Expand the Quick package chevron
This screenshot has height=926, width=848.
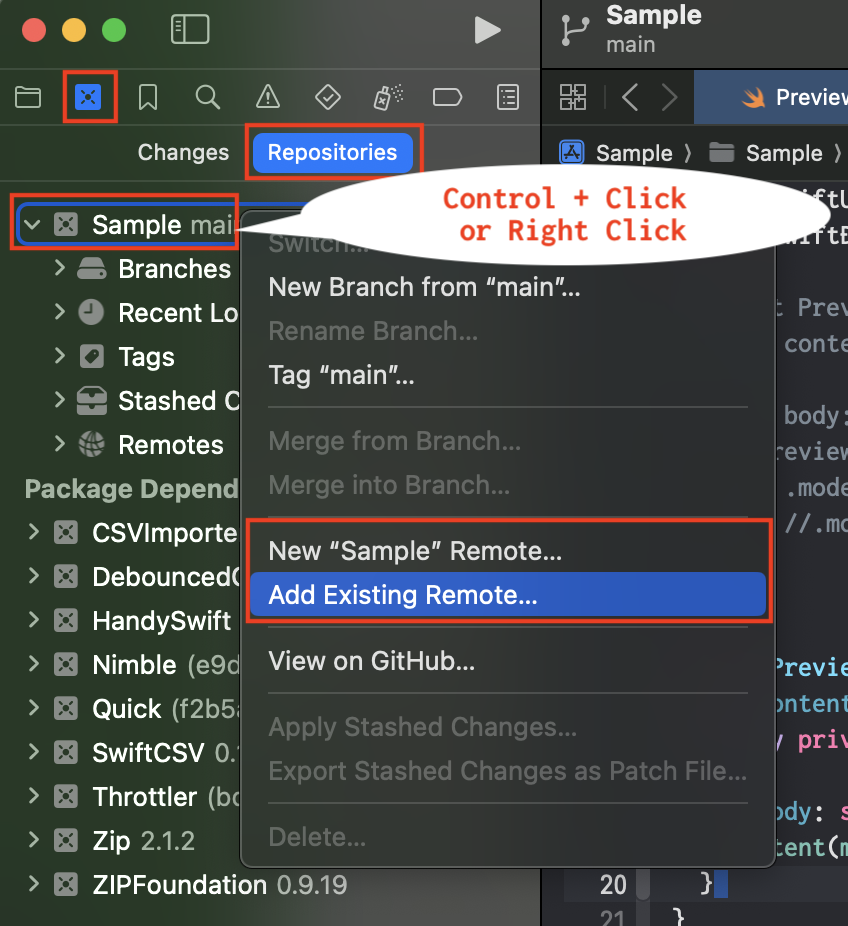click(34, 708)
